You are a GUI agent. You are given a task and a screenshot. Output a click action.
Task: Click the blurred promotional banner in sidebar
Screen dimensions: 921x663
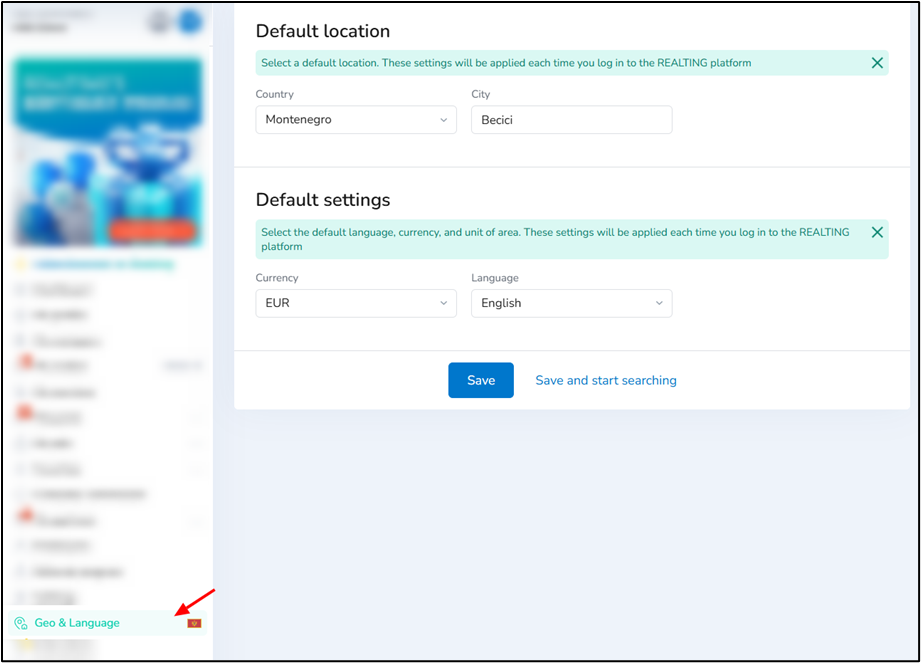tap(108, 152)
